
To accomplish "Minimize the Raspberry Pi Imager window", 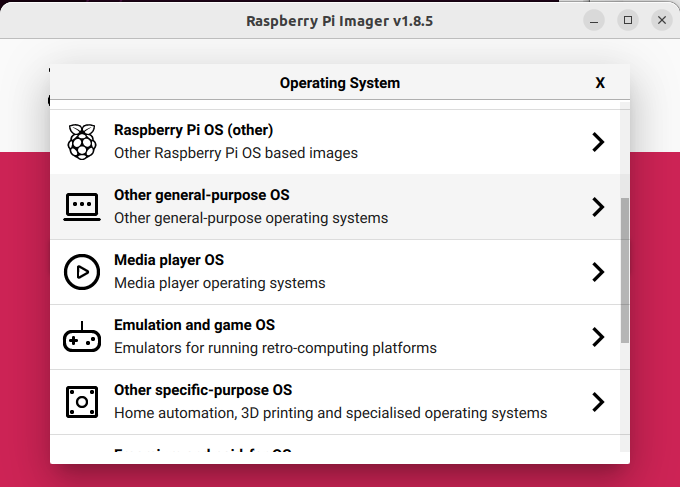I will tap(594, 20).
